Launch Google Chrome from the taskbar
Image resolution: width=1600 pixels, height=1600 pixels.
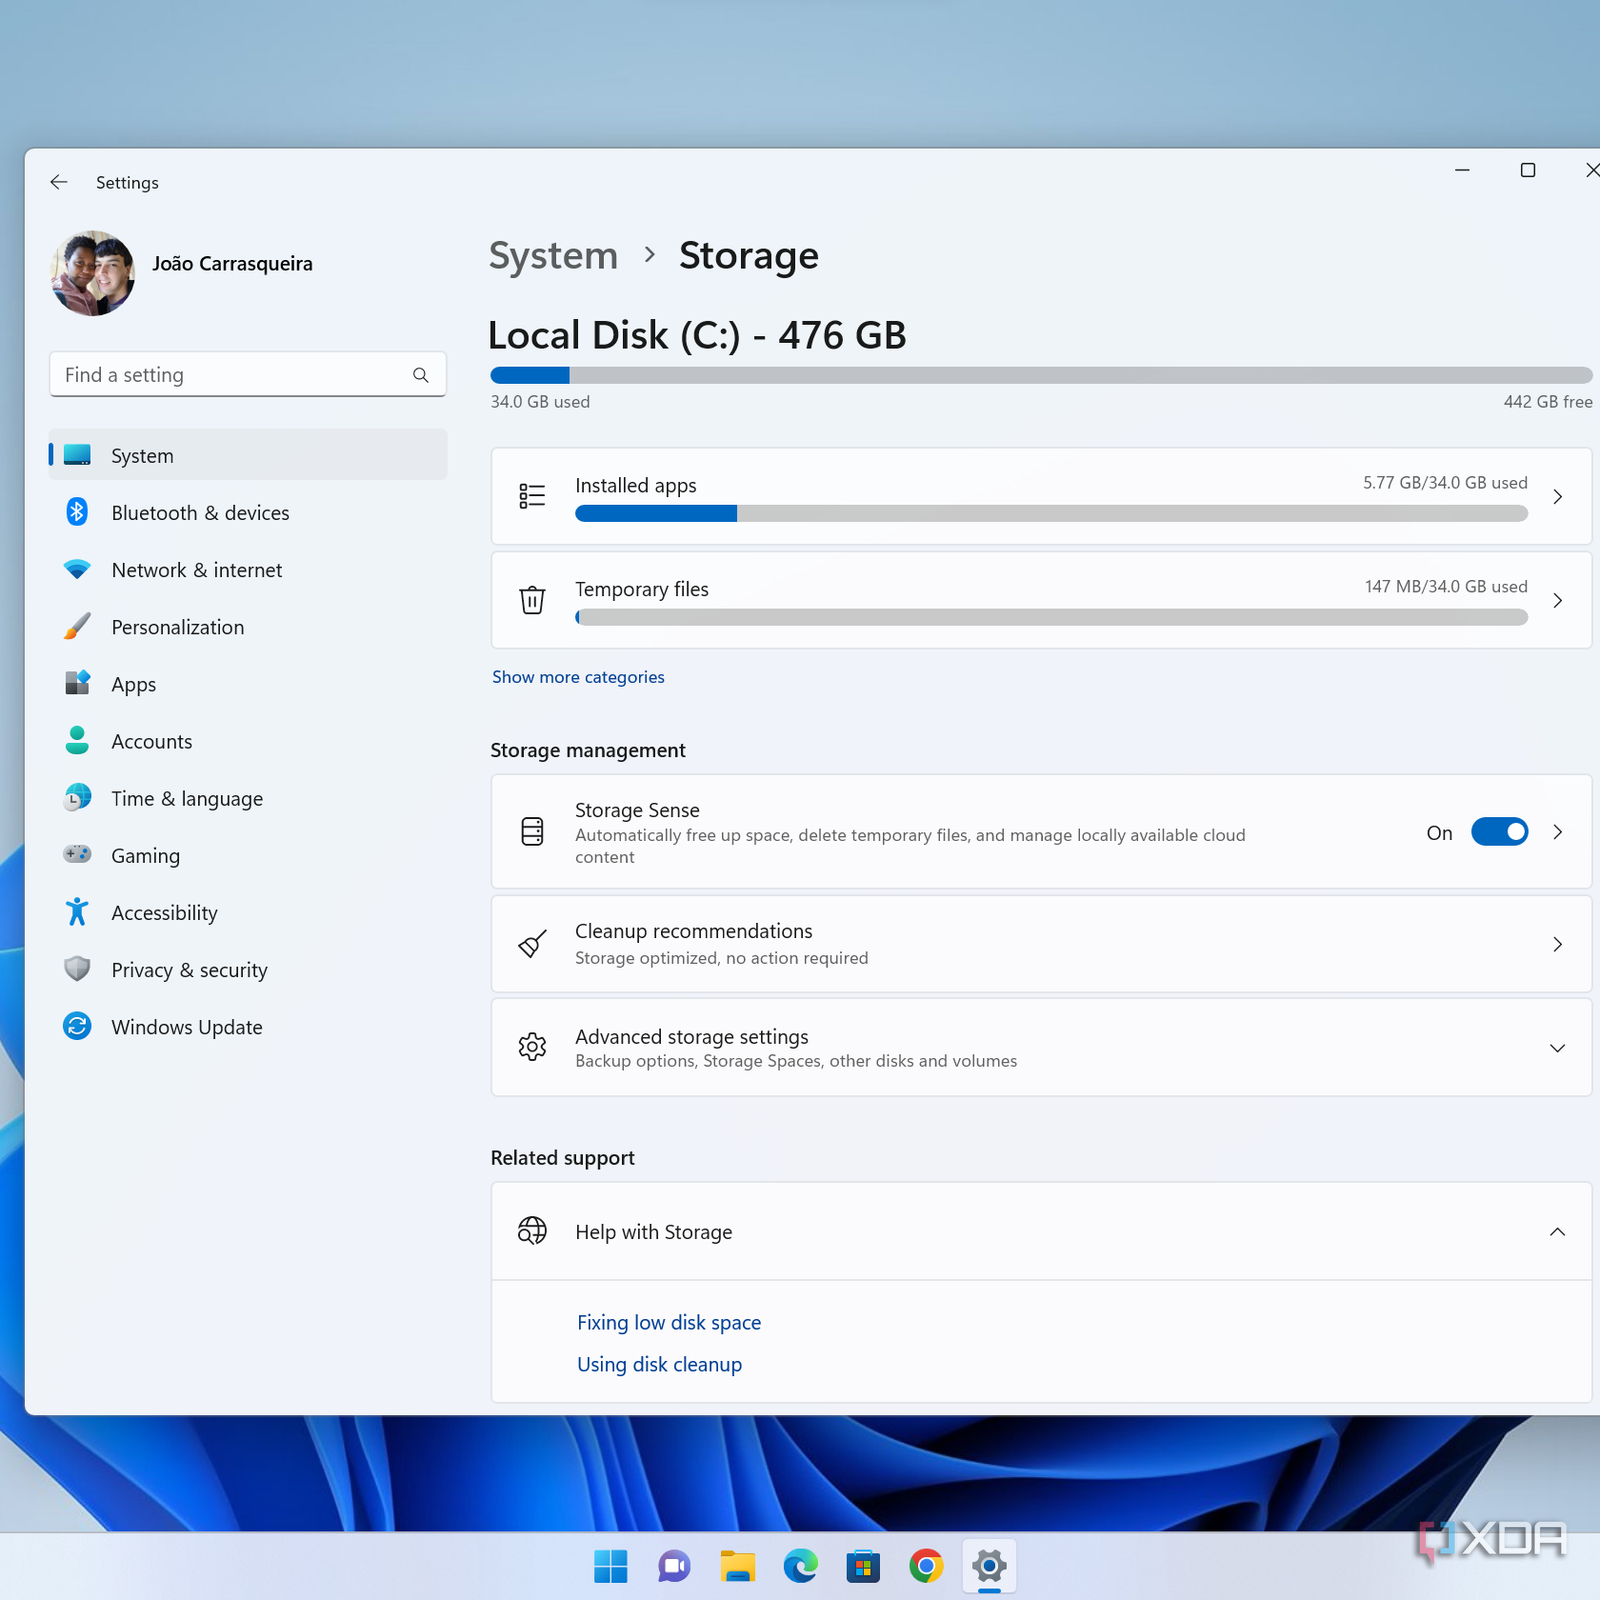[926, 1566]
